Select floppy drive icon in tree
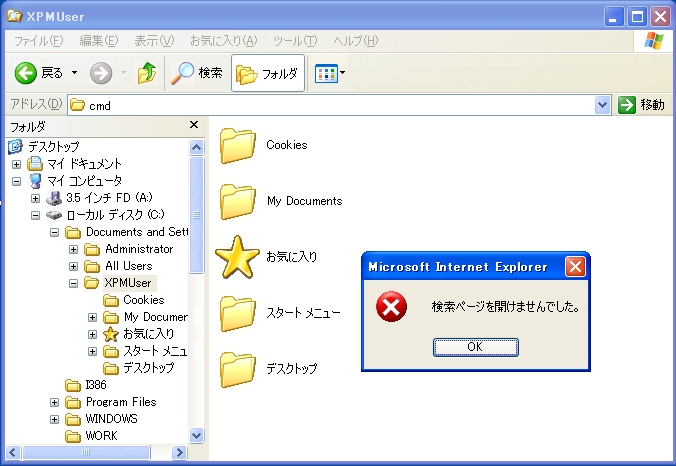This screenshot has width=676, height=466. point(54,198)
